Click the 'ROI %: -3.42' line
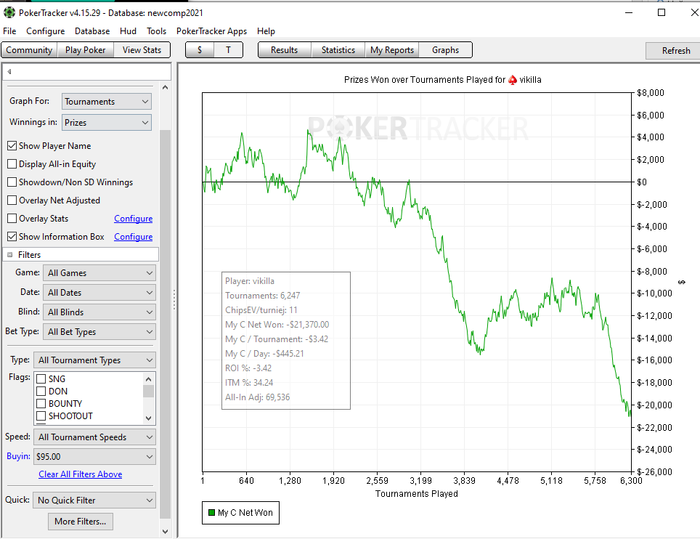 [x=248, y=368]
